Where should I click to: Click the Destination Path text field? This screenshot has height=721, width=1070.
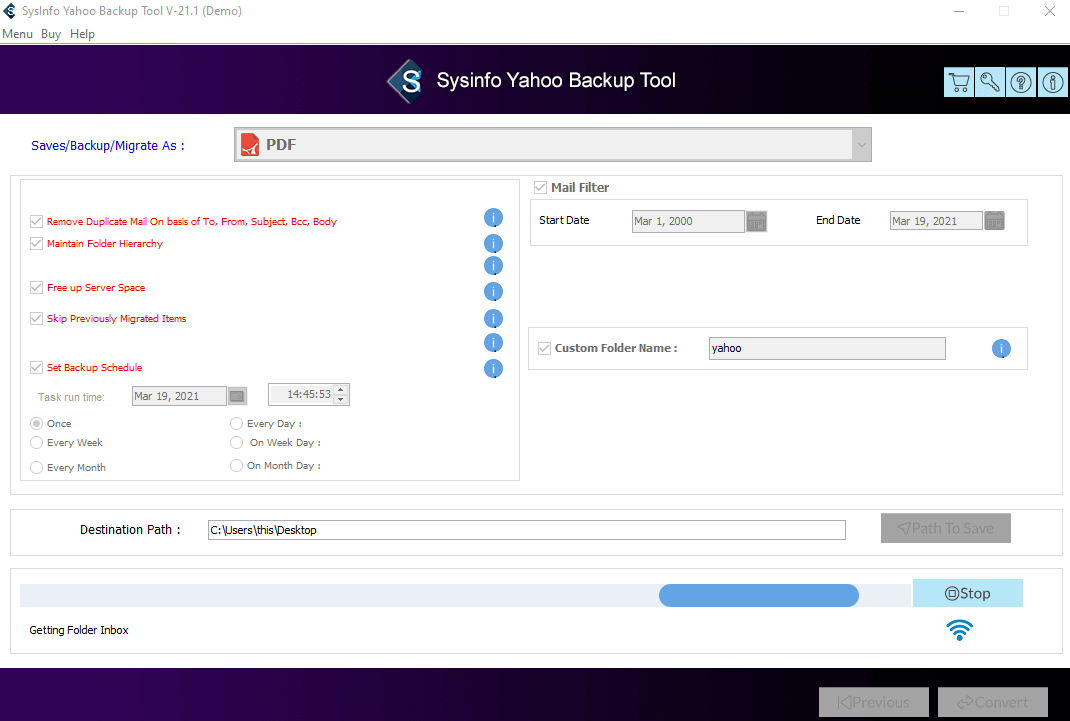526,530
